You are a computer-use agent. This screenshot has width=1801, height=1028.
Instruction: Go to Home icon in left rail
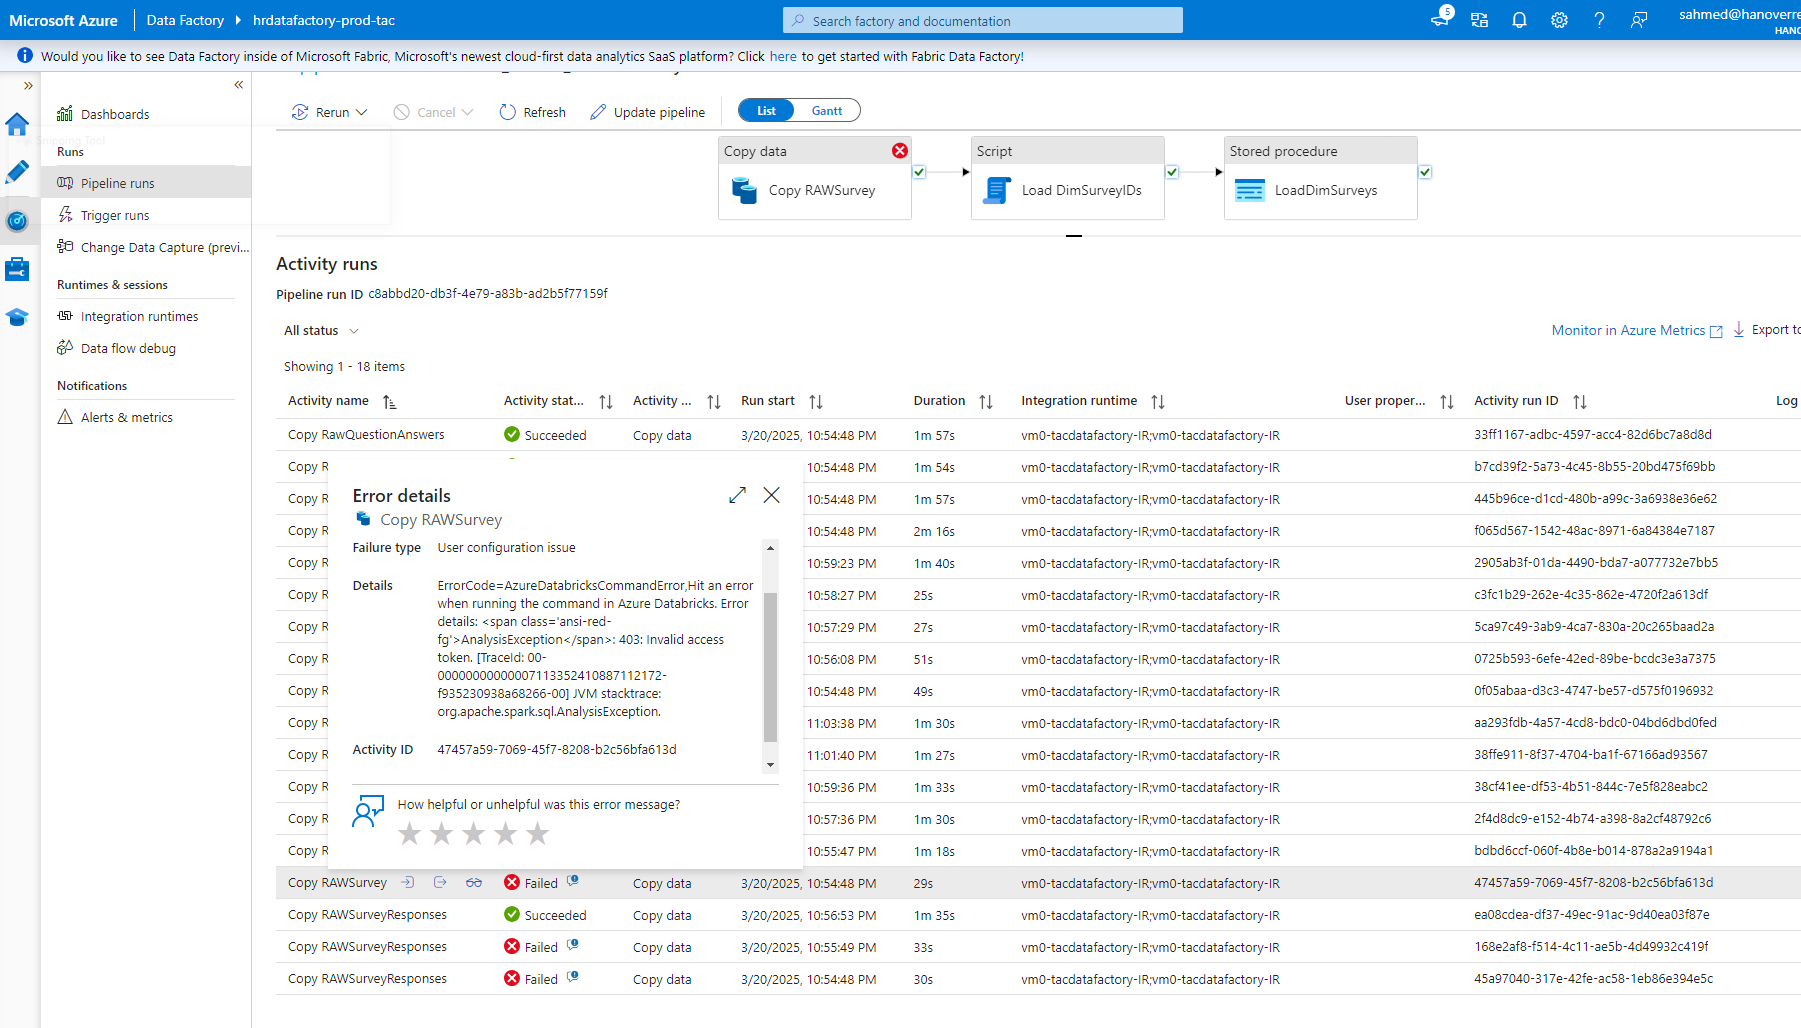pos(17,124)
